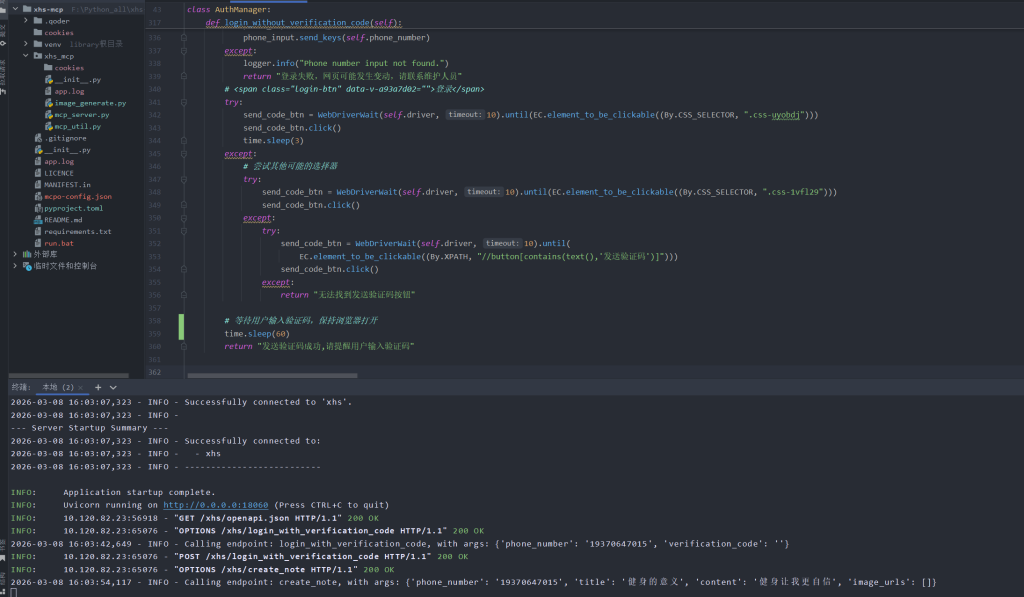The height and width of the screenshot is (597, 1024).
Task: Toggle fold marker at the line 345 except
Action: (x=184, y=154)
